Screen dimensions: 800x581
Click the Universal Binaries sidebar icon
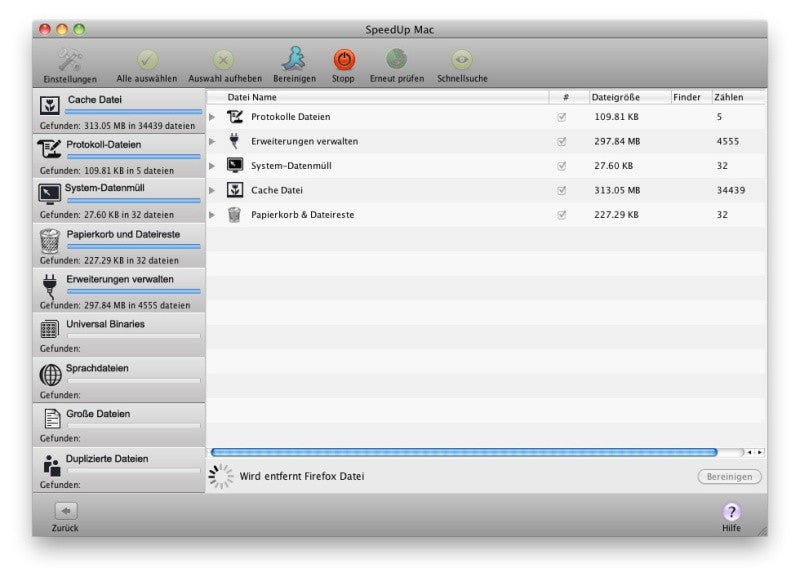click(x=49, y=329)
